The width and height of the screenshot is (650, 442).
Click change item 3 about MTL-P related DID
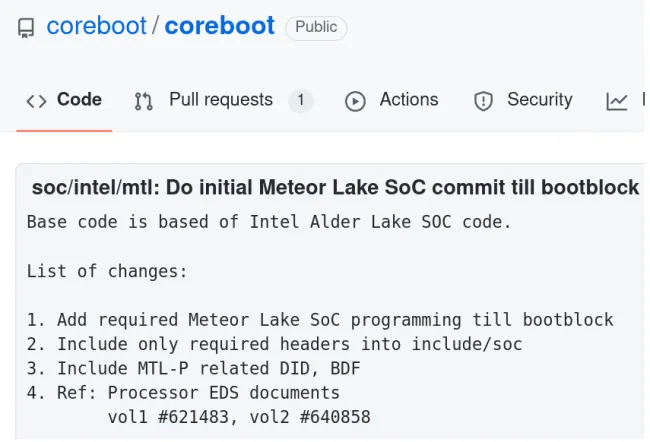[194, 368]
